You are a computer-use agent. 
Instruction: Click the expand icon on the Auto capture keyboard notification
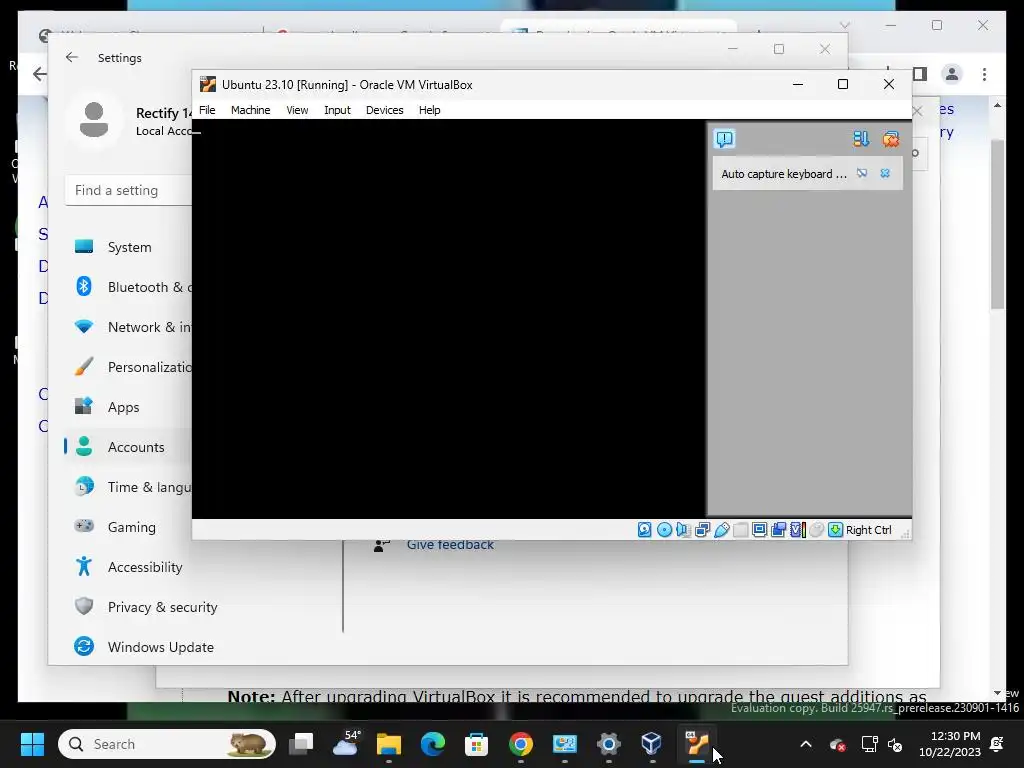(862, 174)
